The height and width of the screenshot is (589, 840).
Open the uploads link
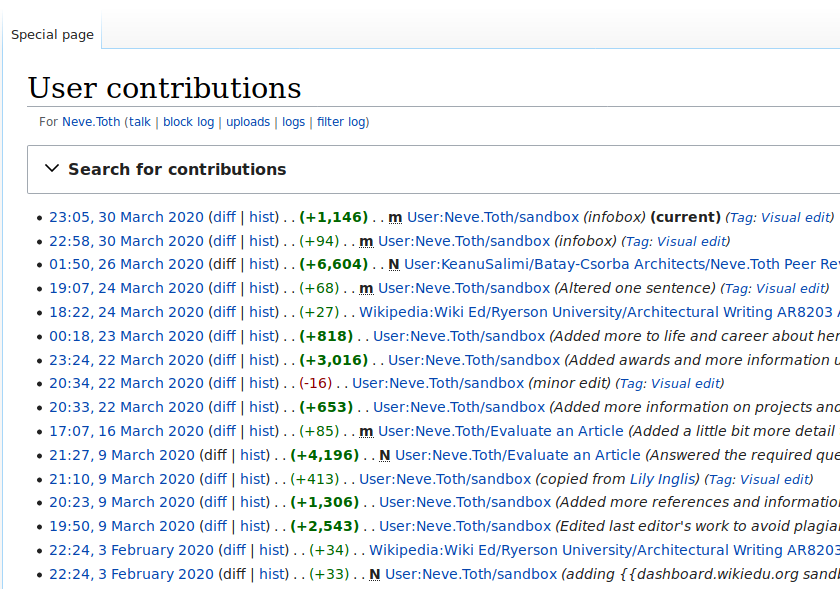point(248,122)
